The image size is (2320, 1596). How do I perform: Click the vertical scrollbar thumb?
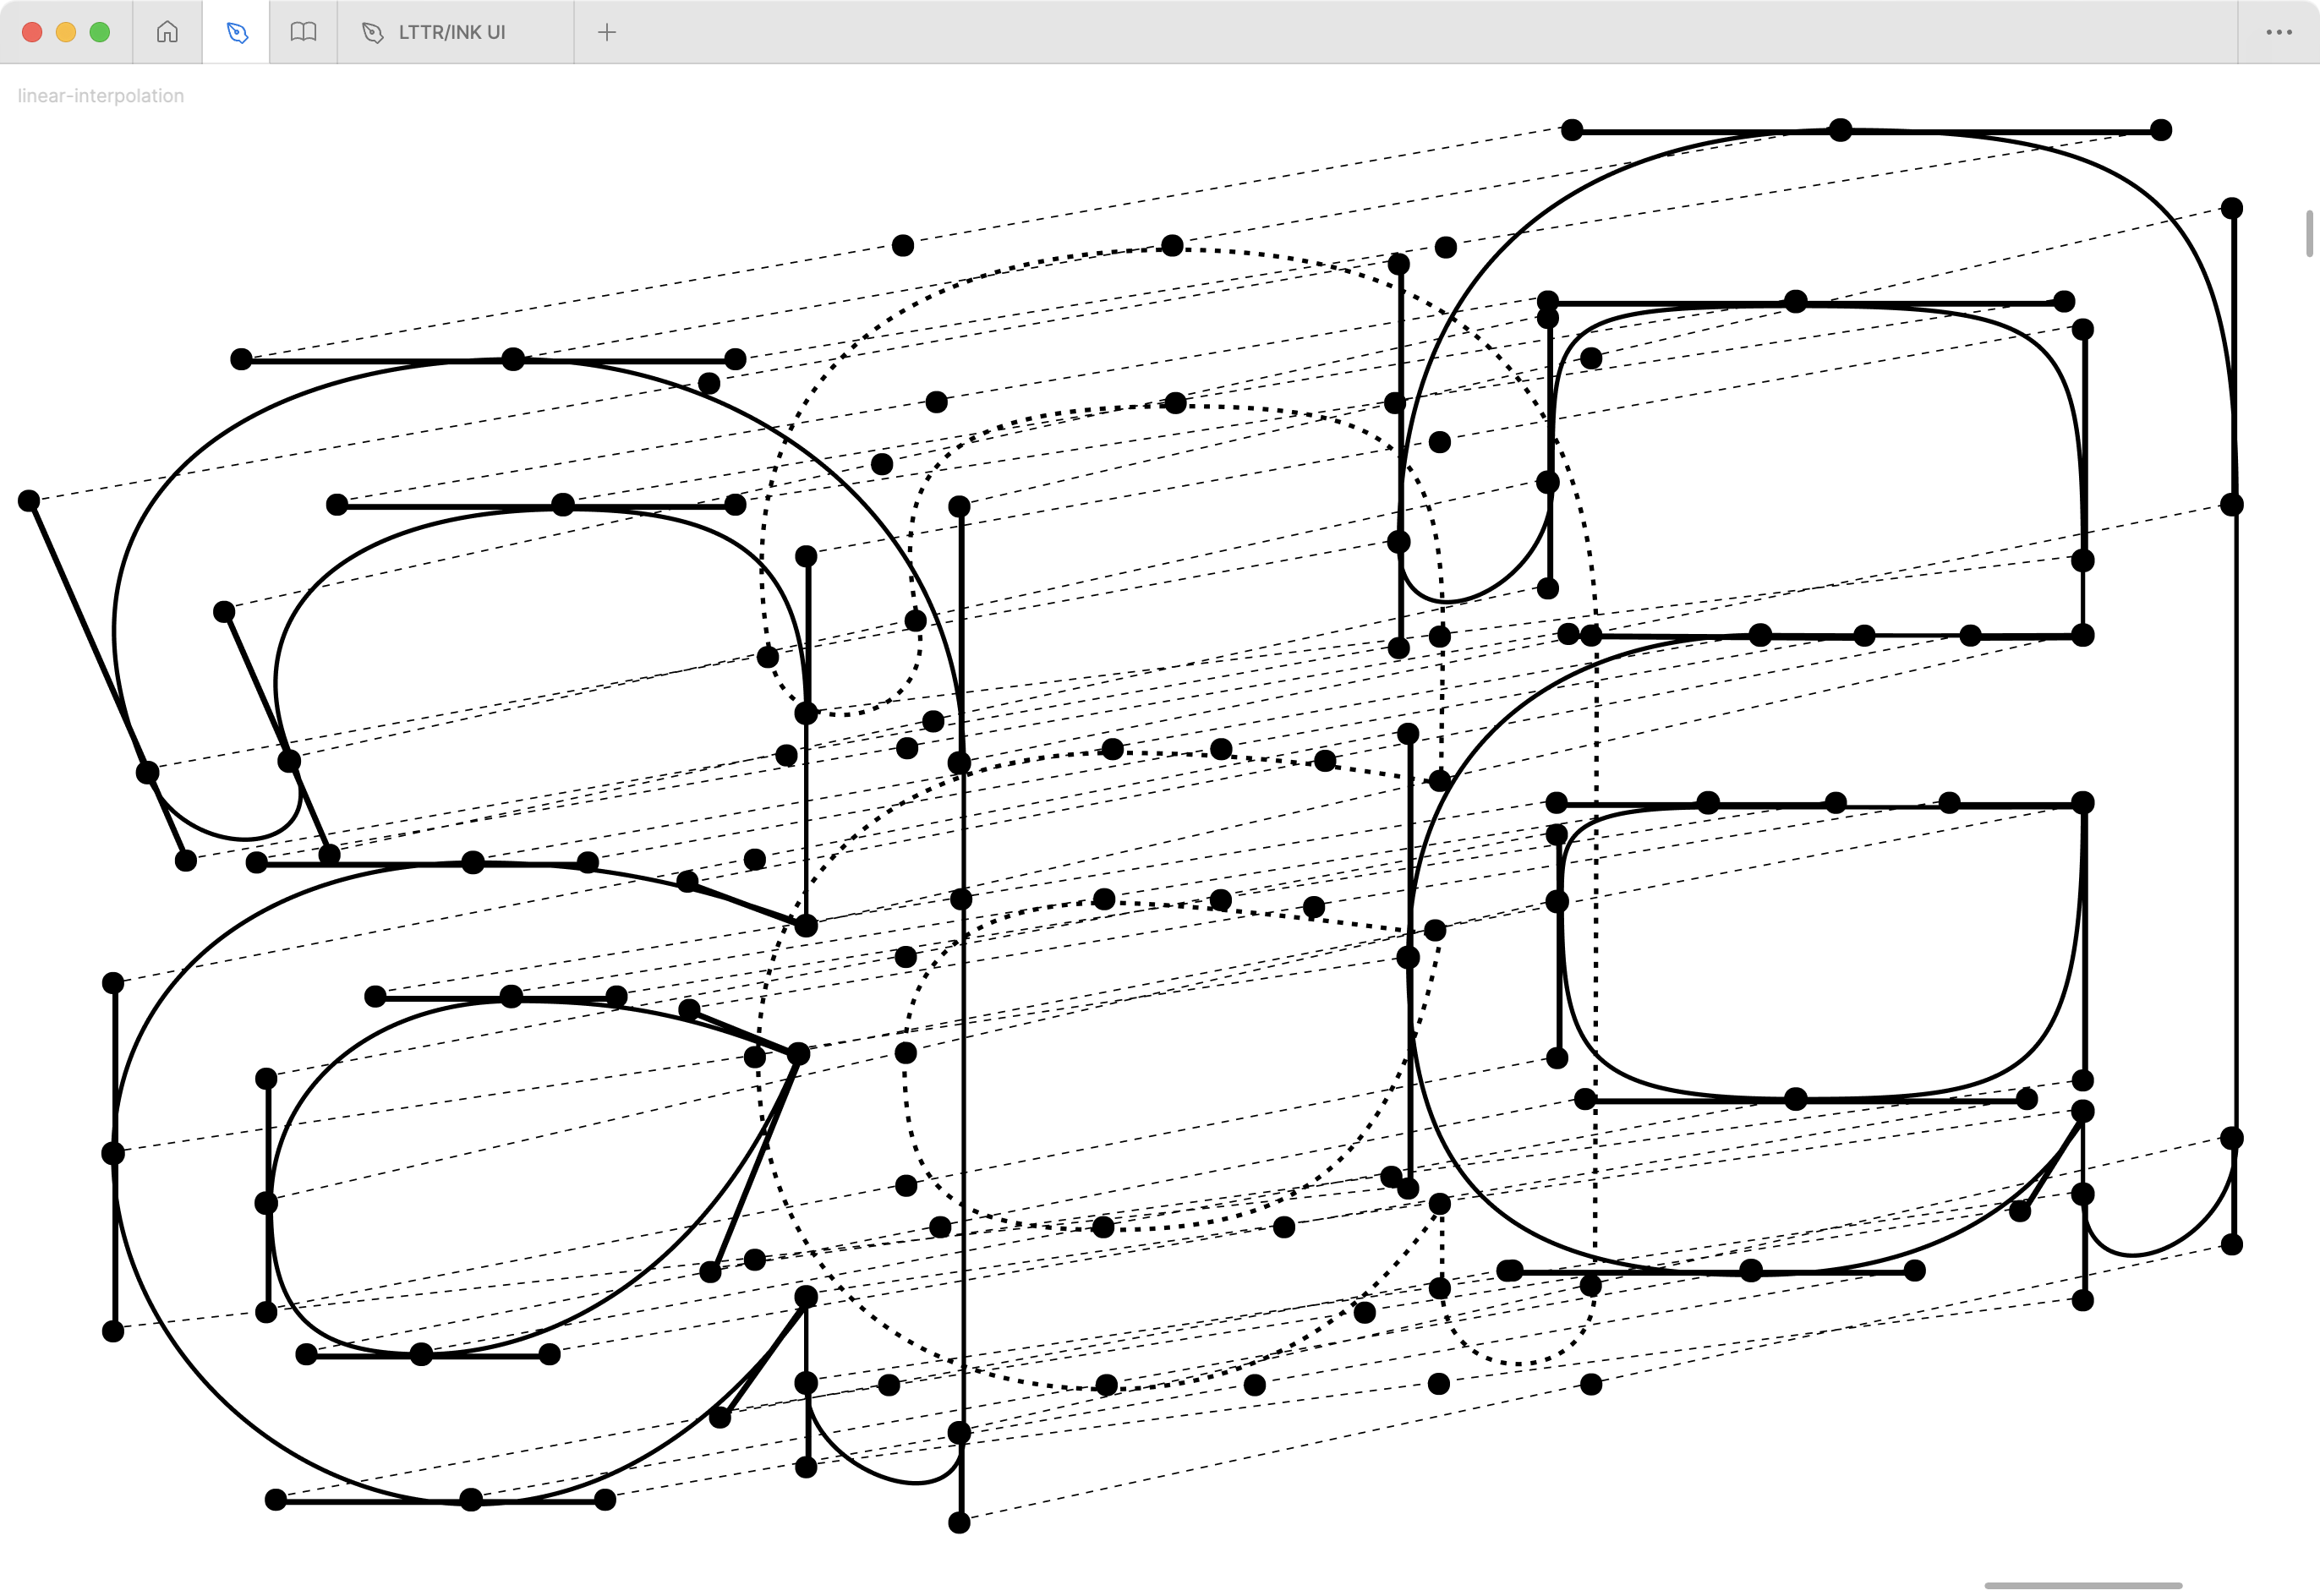pos(2309,233)
